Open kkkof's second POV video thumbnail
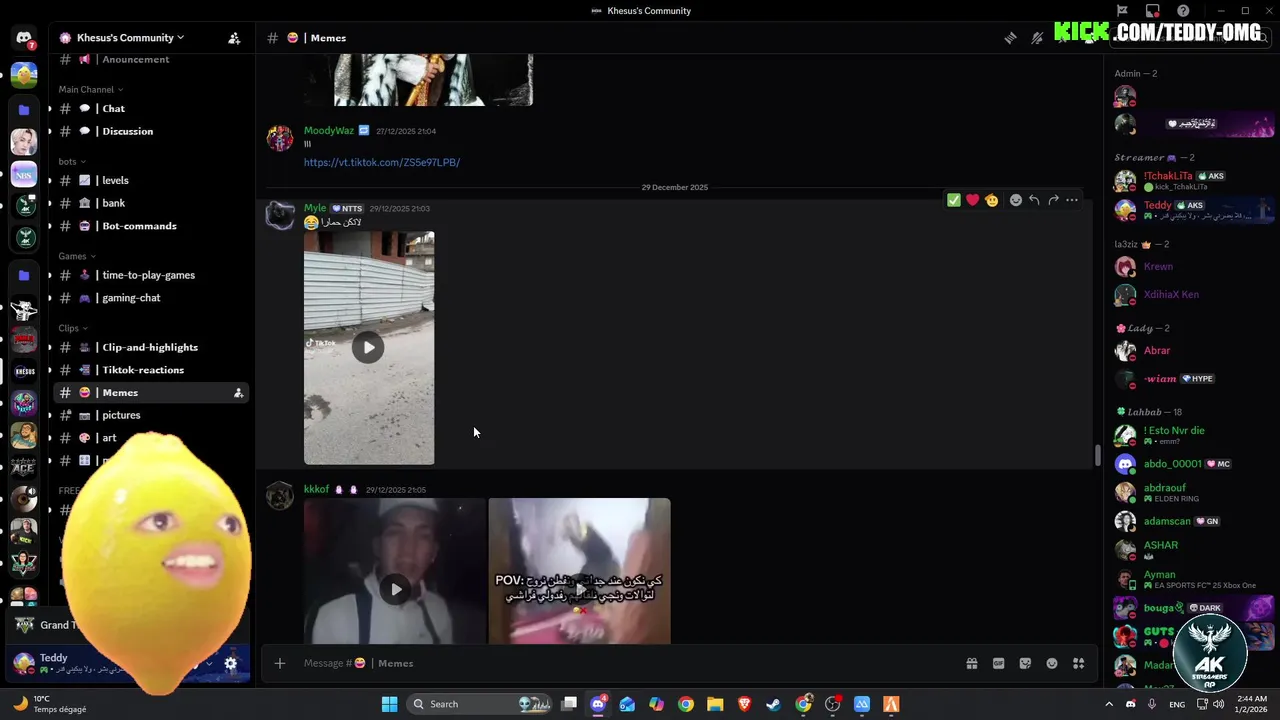The width and height of the screenshot is (1280, 720). (x=579, y=571)
